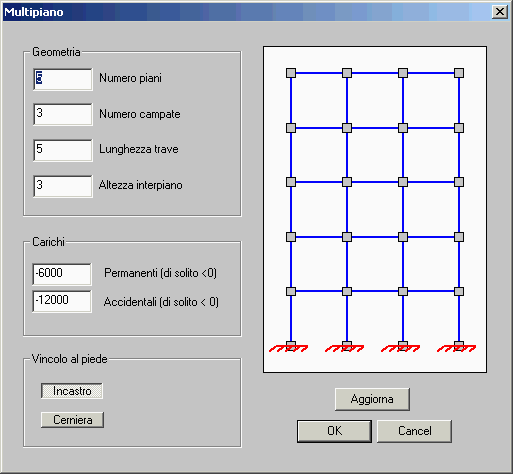This screenshot has width=513, height=474.
Task: Focus the Lunghezza trave input box
Action: tap(63, 150)
